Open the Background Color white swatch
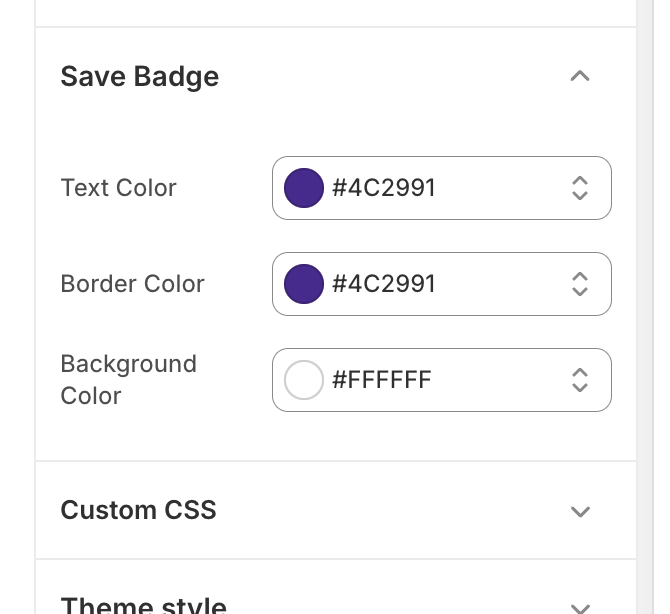670x614 pixels. [x=304, y=380]
